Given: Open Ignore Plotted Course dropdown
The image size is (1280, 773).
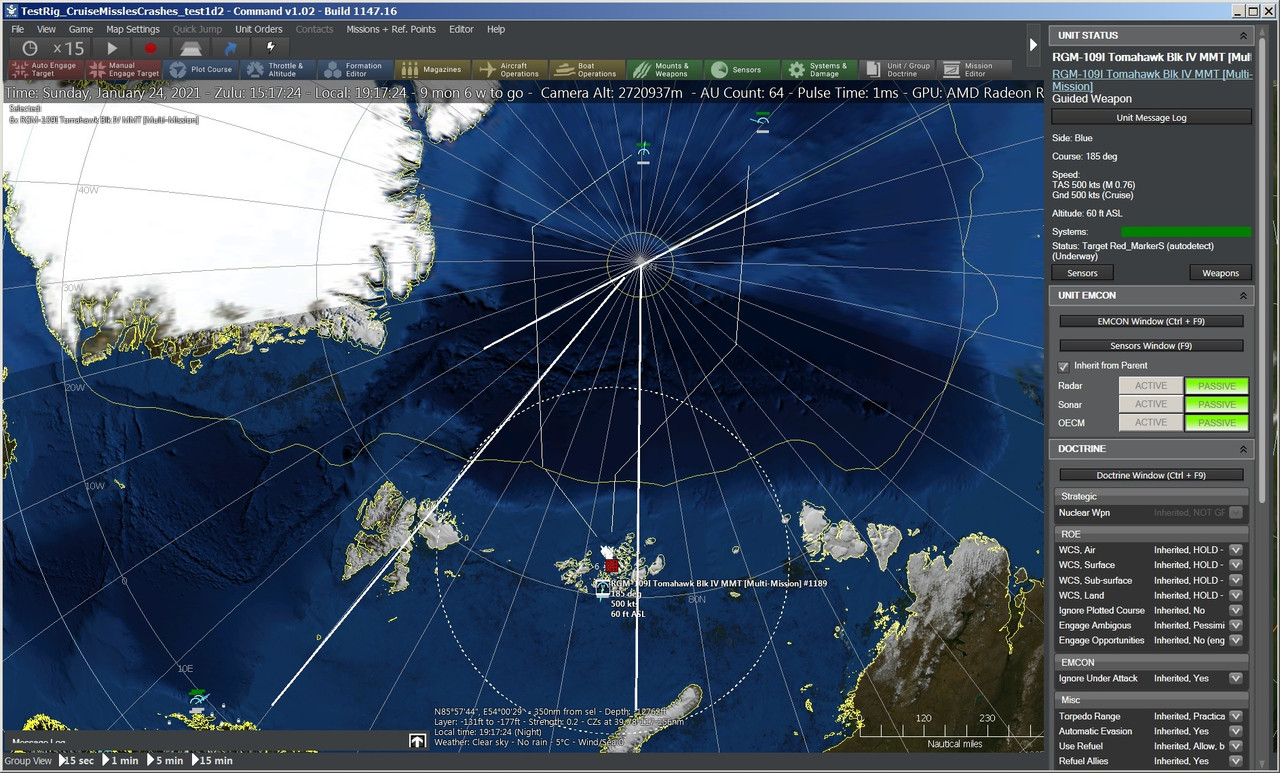Looking at the screenshot, I should pos(1236,610).
